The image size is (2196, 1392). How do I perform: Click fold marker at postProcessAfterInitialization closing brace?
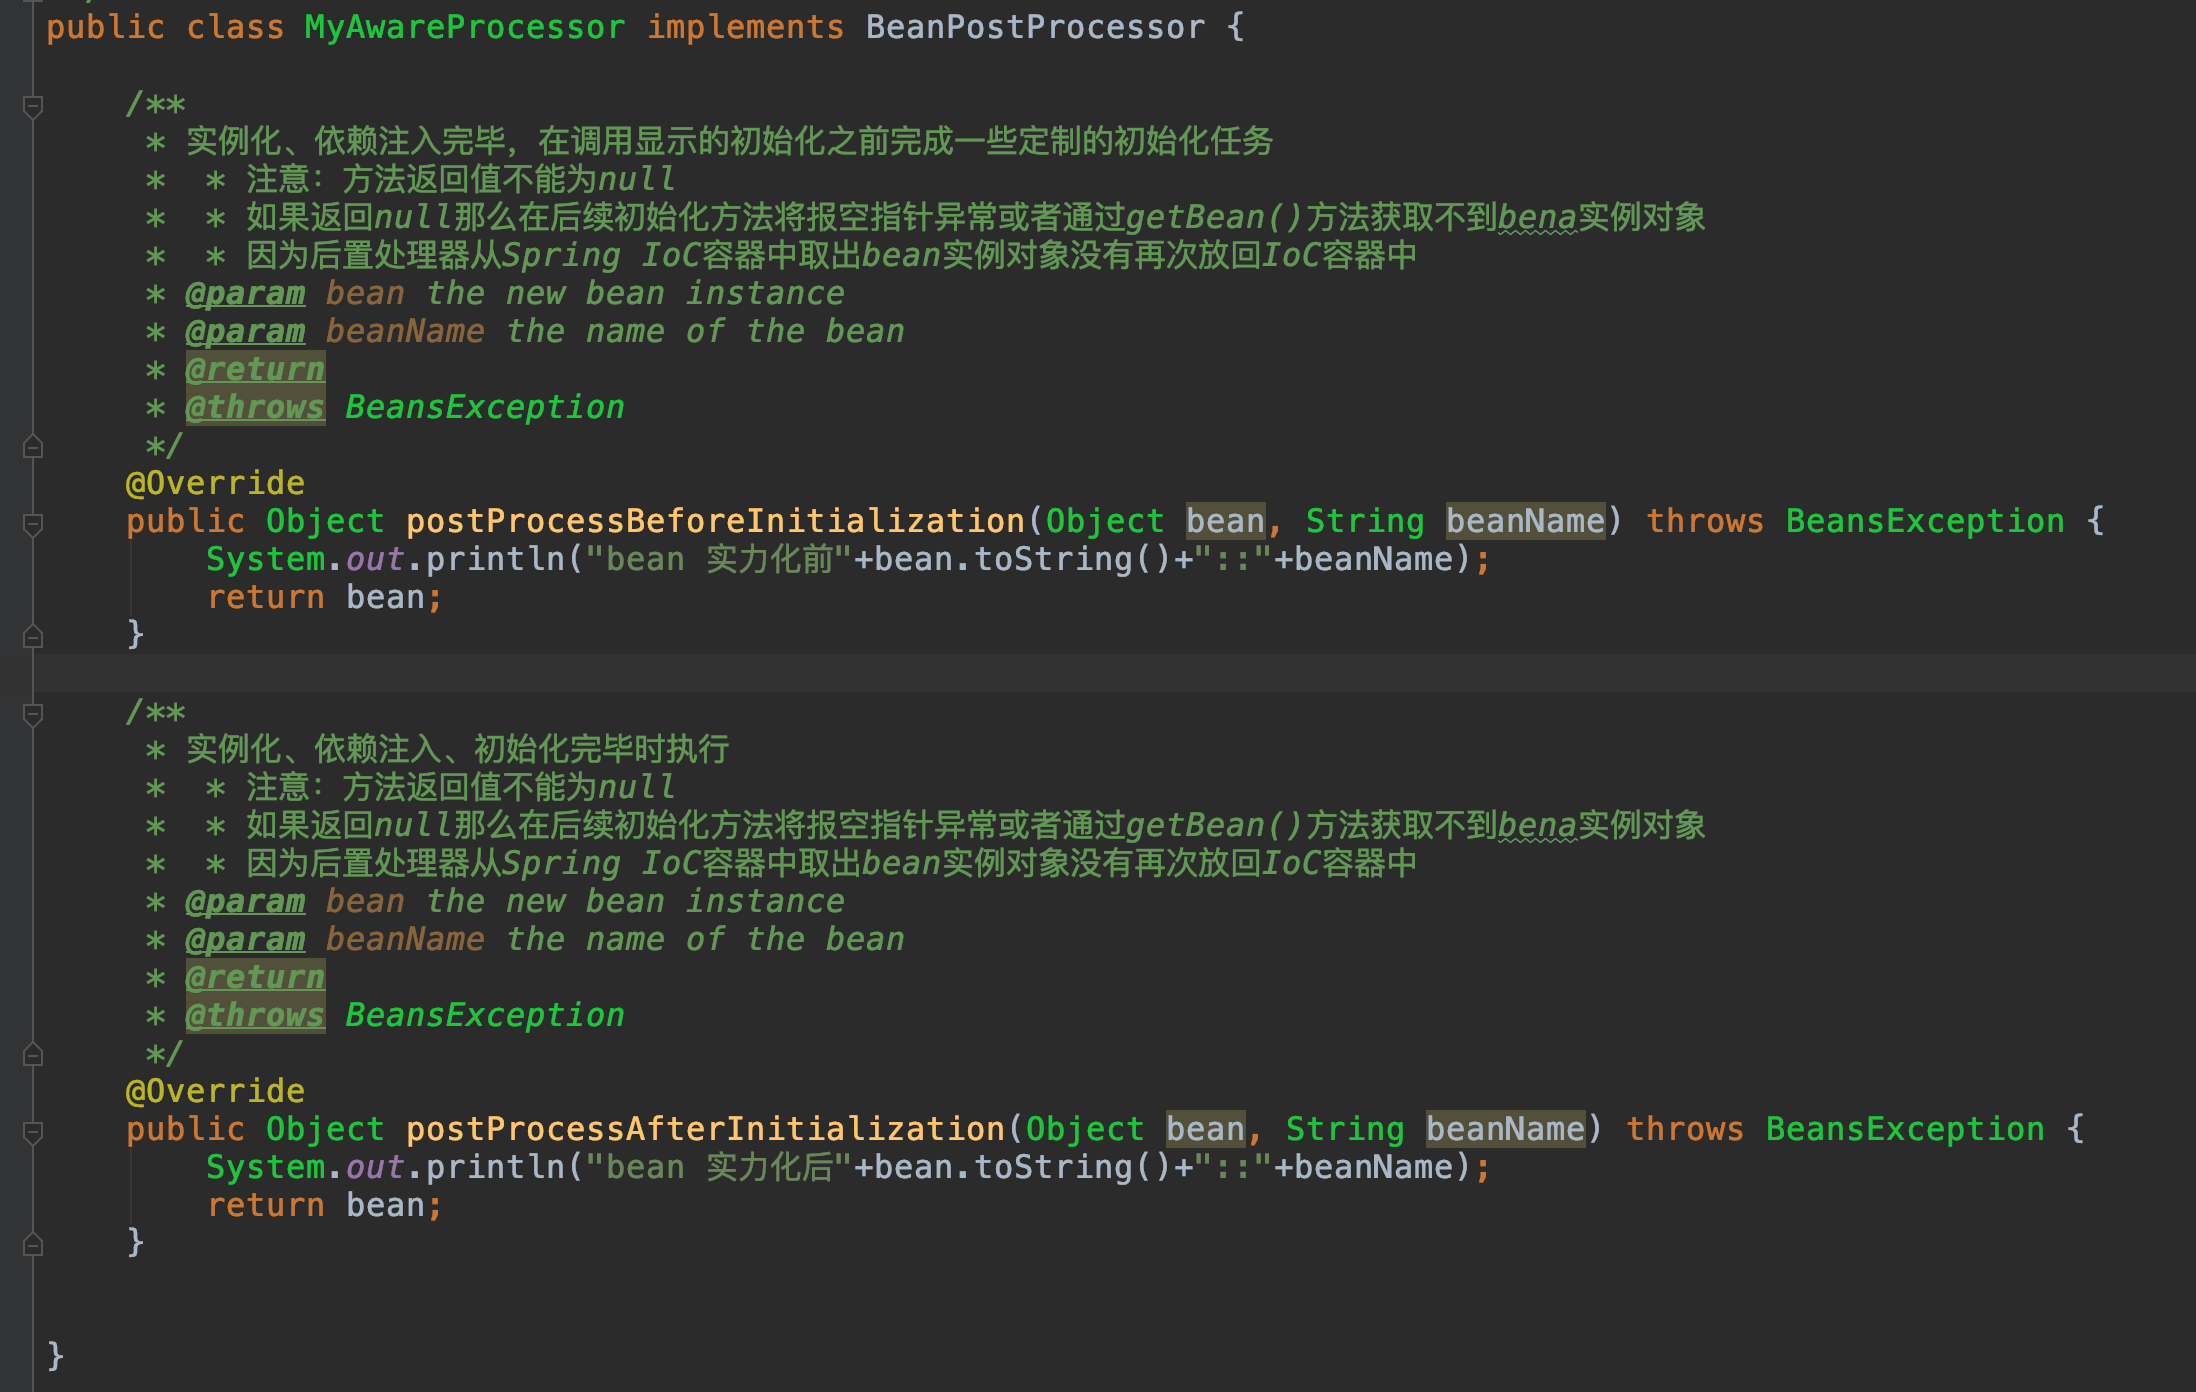point(32,1244)
